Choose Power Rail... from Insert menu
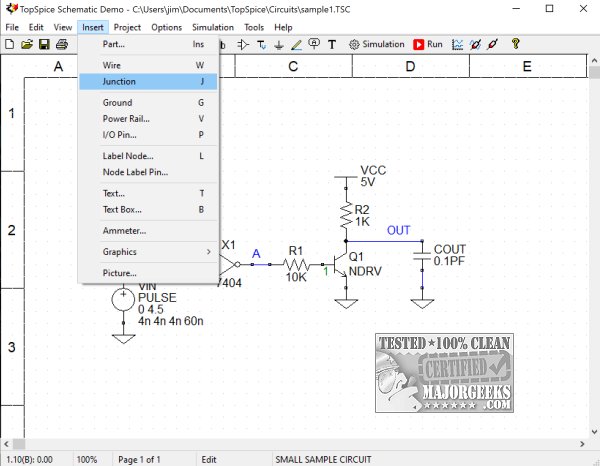 148,119
